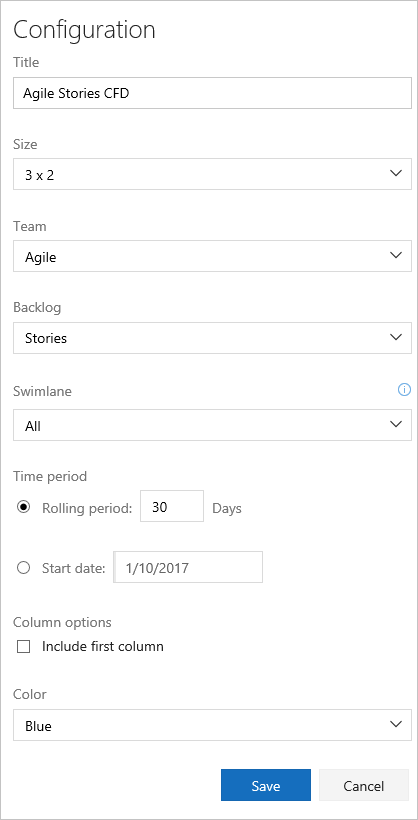This screenshot has height=820, width=418.
Task: Select the Start date radio button
Action: (24, 567)
